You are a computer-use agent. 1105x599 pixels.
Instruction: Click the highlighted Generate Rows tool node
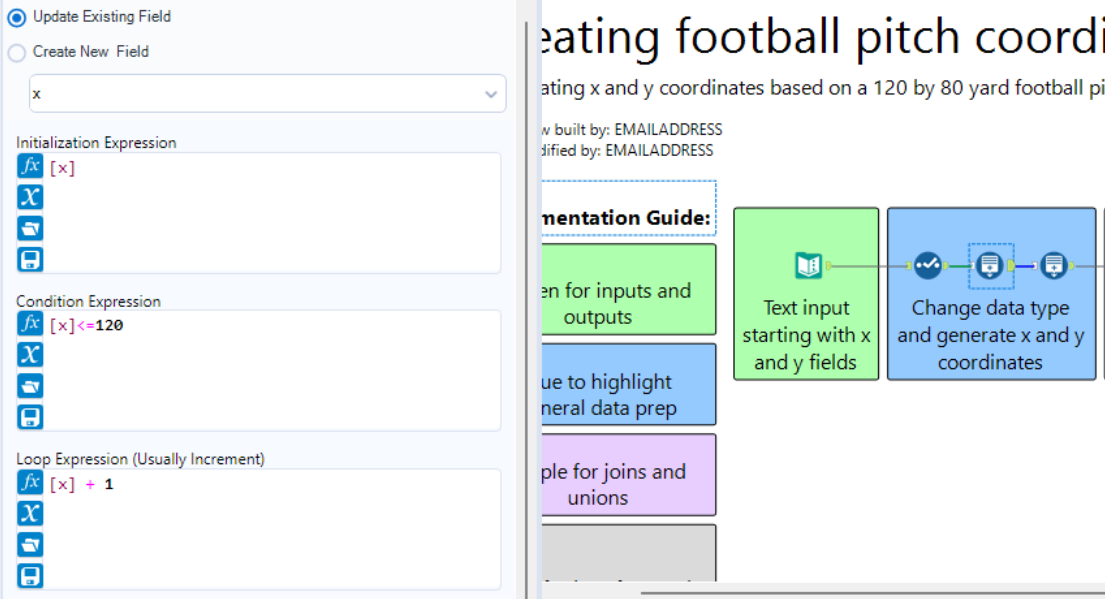tap(990, 265)
